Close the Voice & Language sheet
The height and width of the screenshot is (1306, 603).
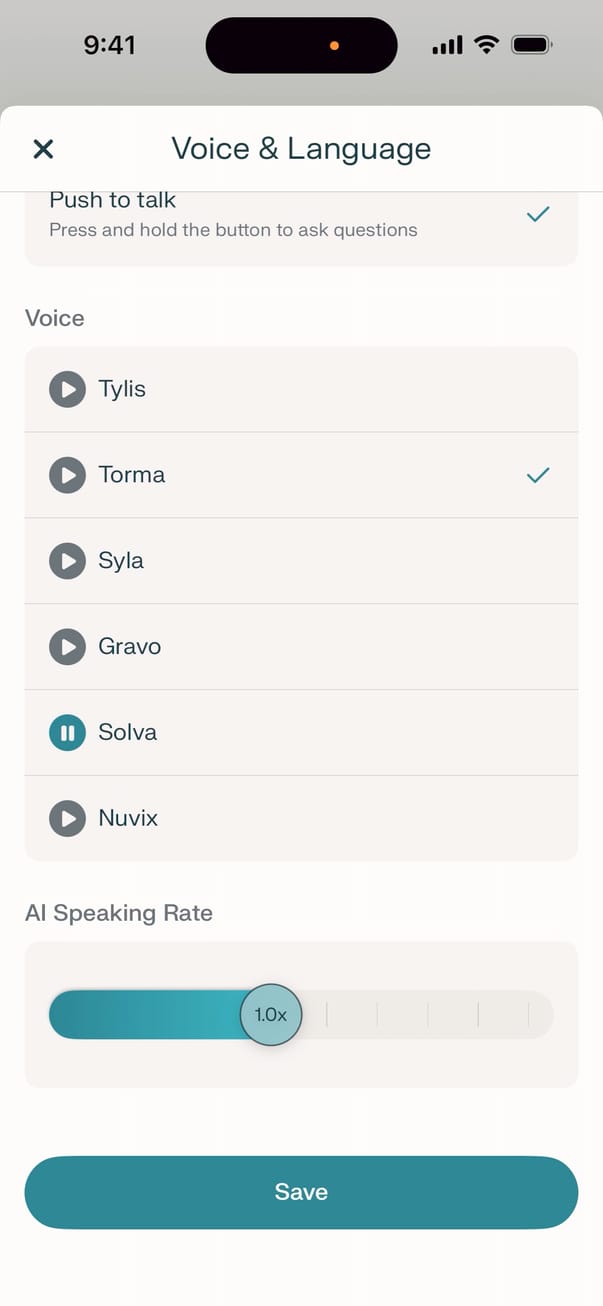point(43,149)
